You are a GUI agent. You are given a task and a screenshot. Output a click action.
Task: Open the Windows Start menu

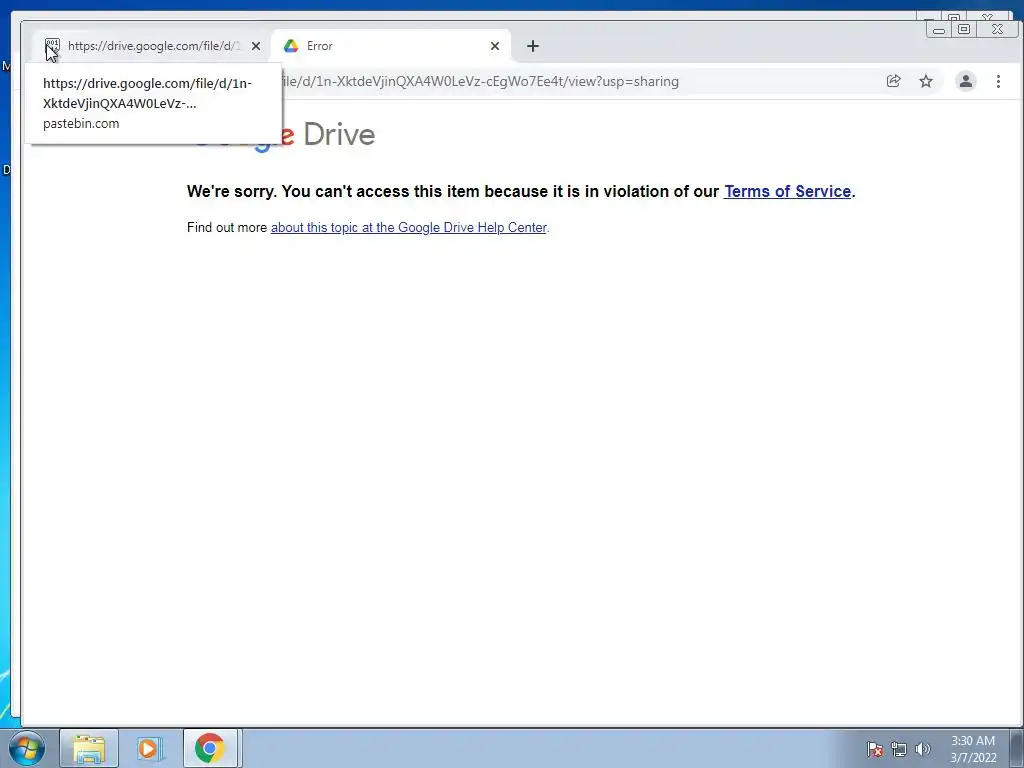point(27,748)
